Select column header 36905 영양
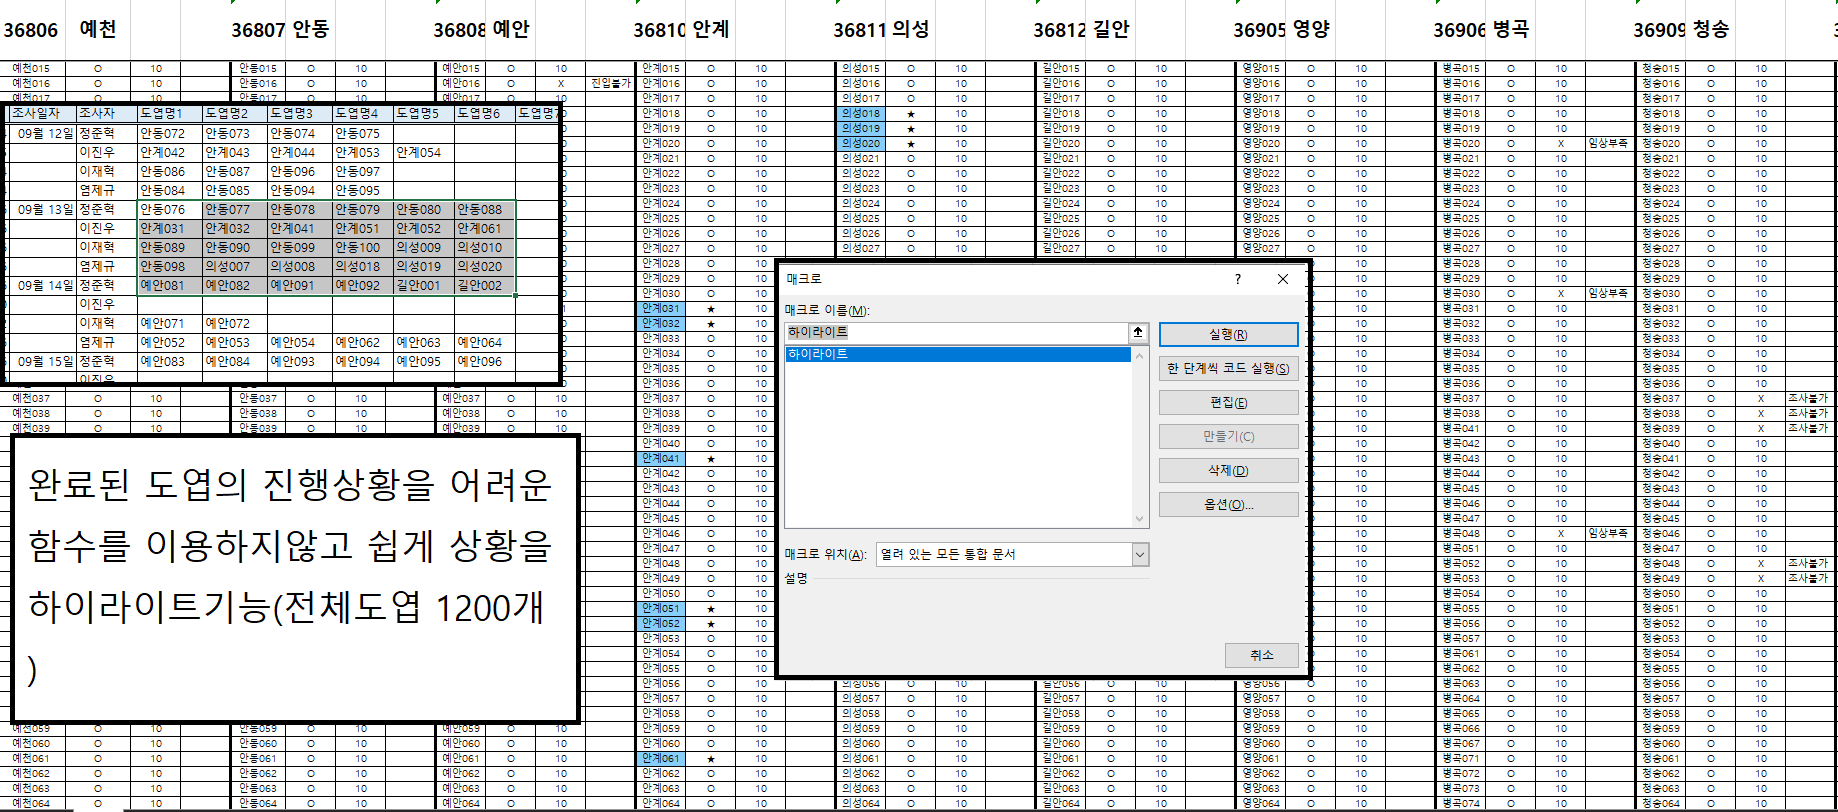 point(1281,29)
